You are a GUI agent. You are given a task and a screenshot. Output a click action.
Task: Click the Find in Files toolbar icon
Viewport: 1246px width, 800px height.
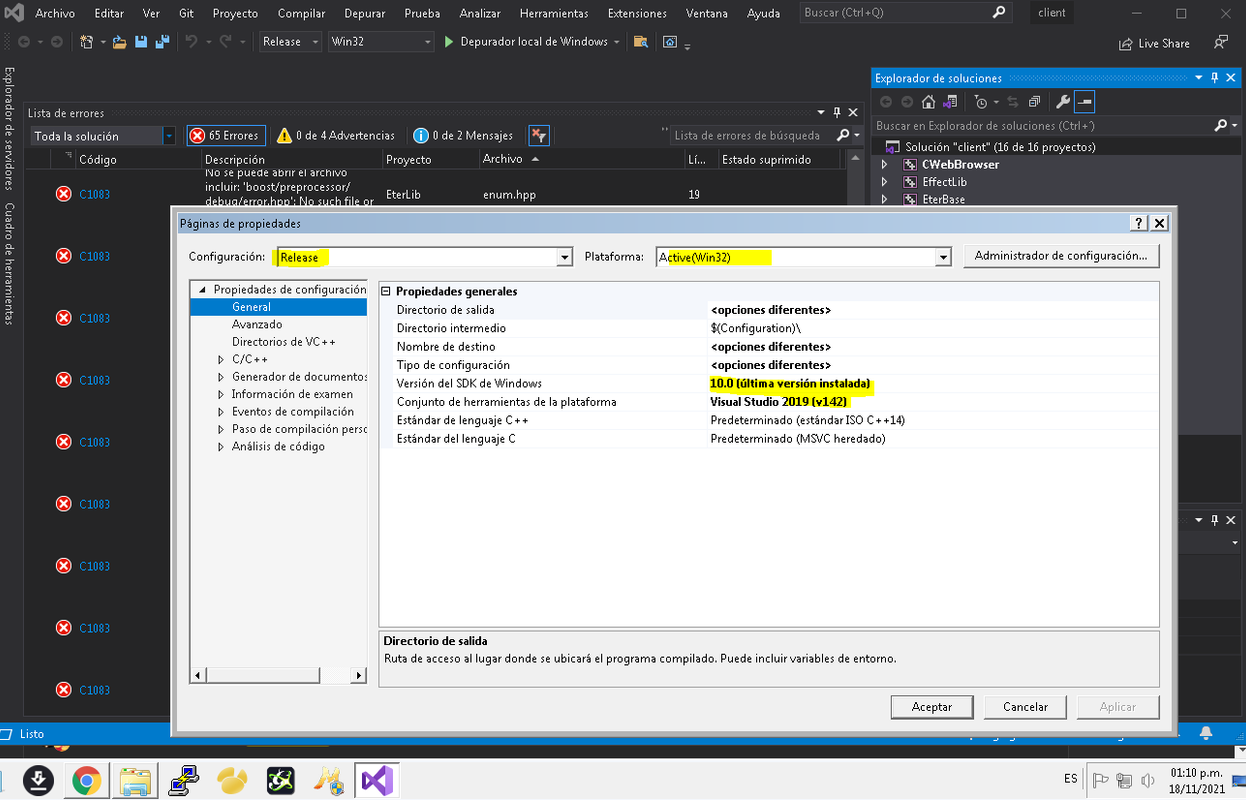click(x=641, y=42)
